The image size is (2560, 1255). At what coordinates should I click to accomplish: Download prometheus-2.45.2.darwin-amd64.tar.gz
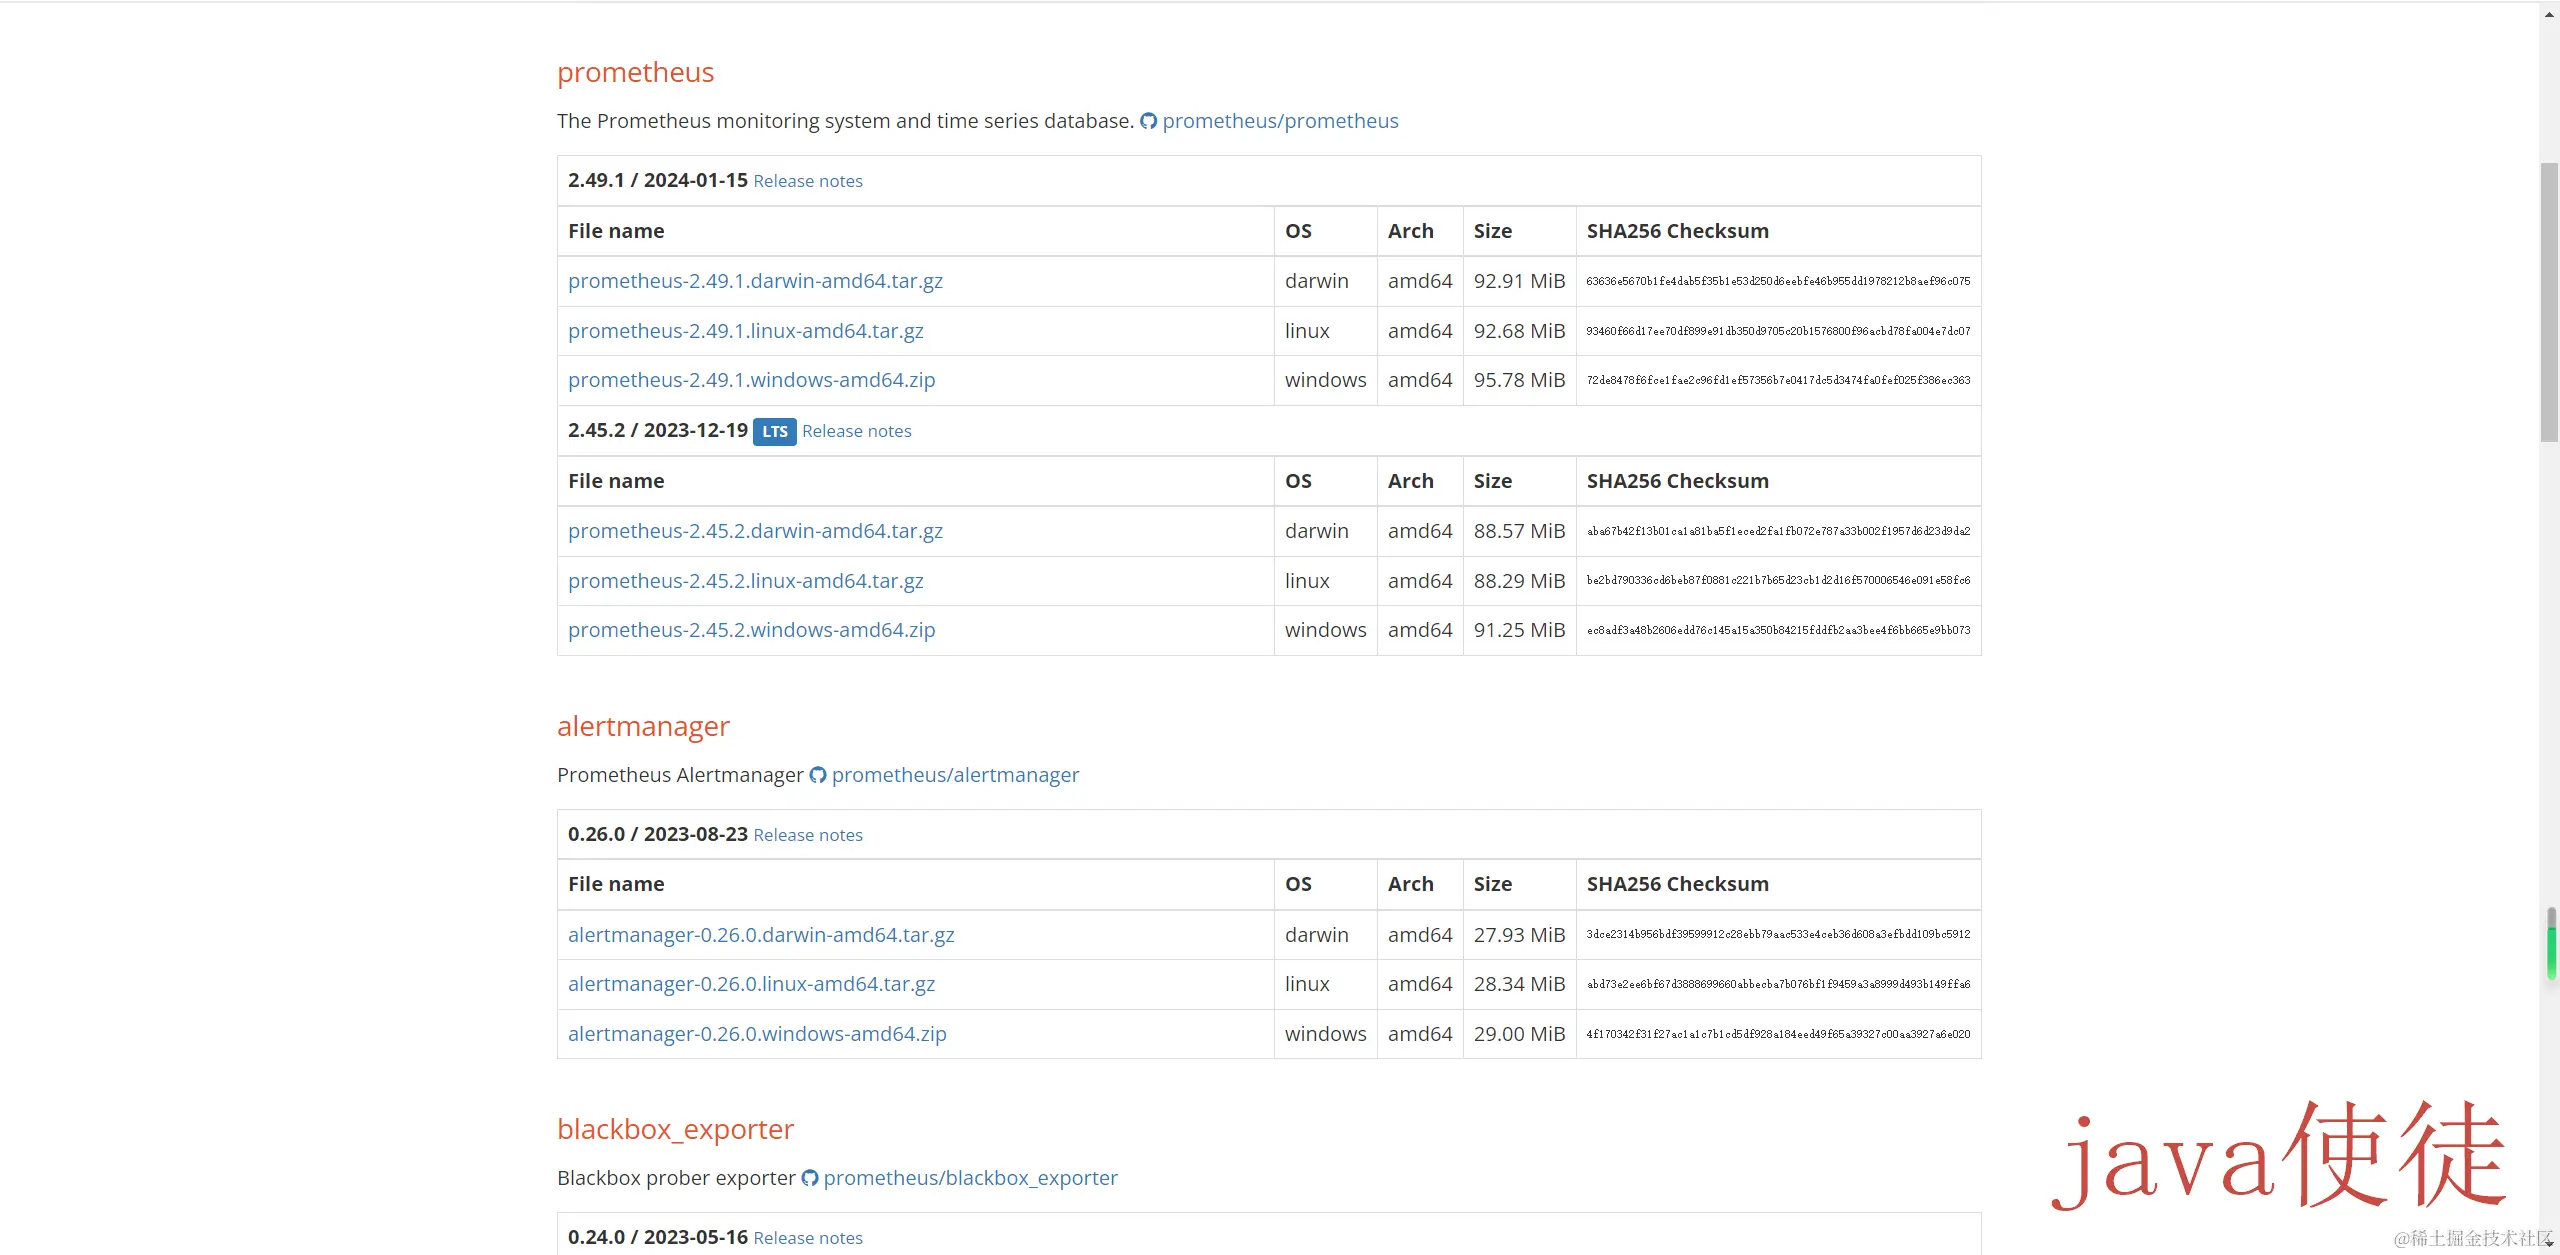tap(755, 531)
